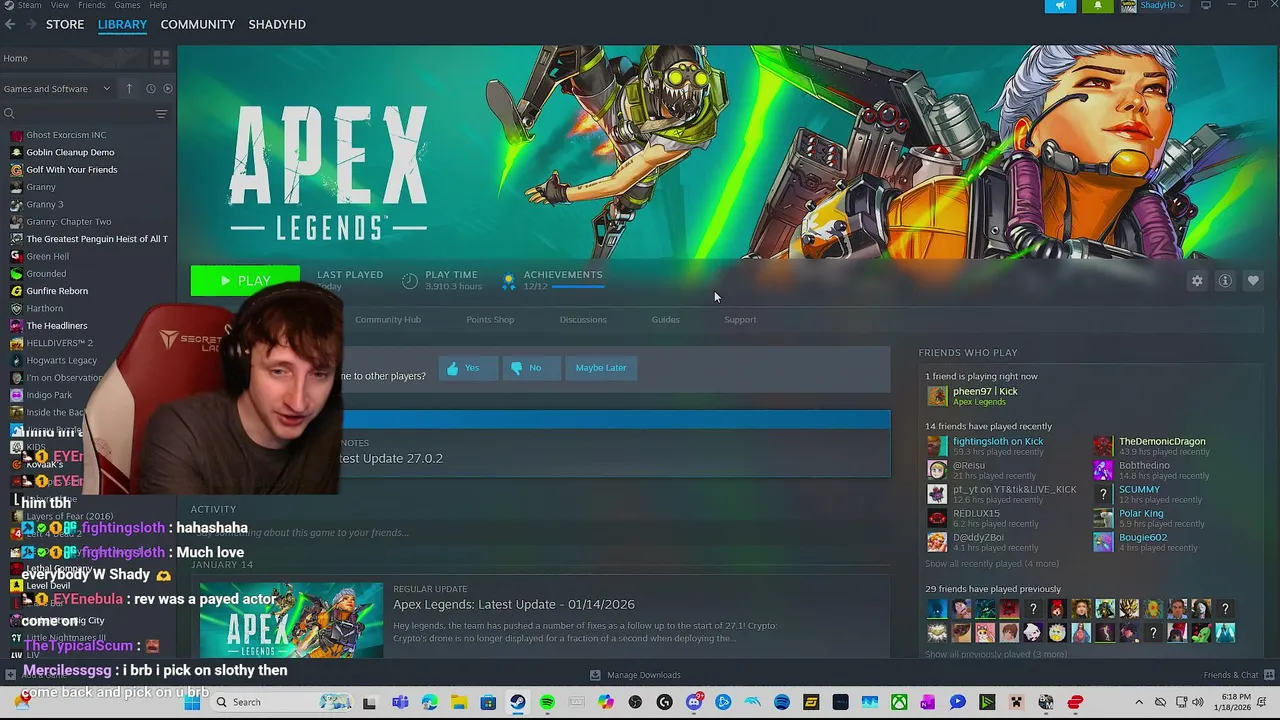Image resolution: width=1280 pixels, height=720 pixels.
Task: Open the COMMUNITY tab
Action: [198, 24]
